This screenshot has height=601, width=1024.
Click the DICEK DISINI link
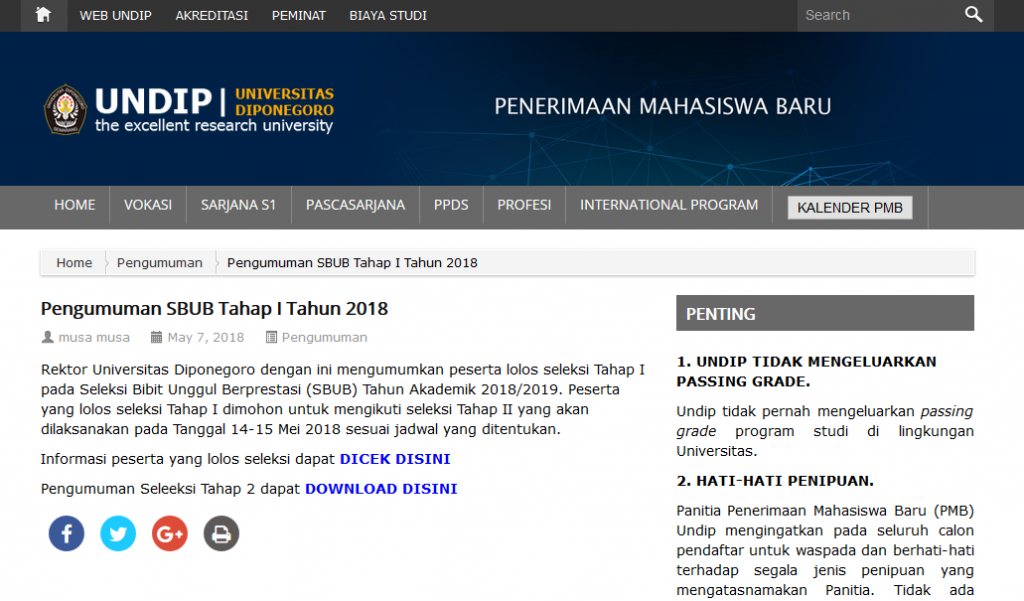point(395,459)
